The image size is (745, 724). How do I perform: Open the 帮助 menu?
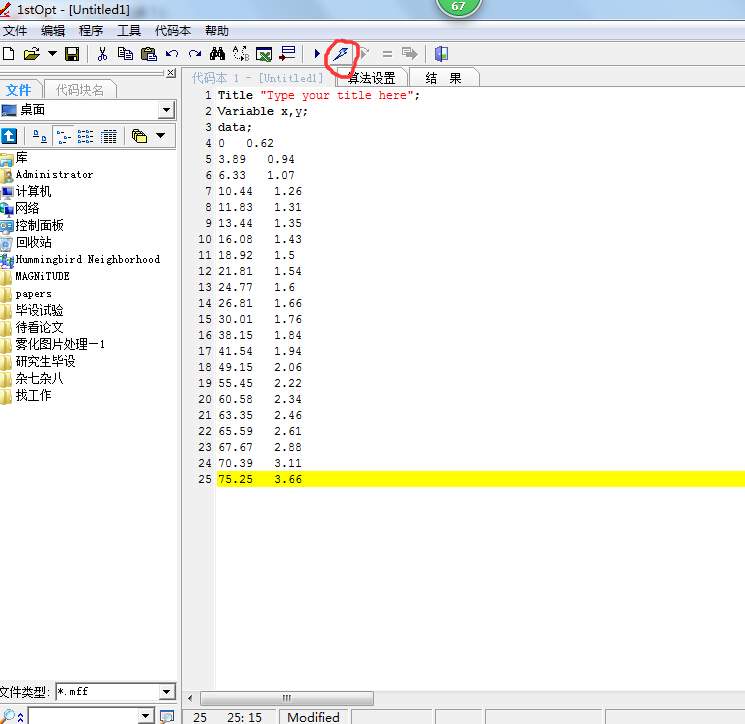click(217, 31)
